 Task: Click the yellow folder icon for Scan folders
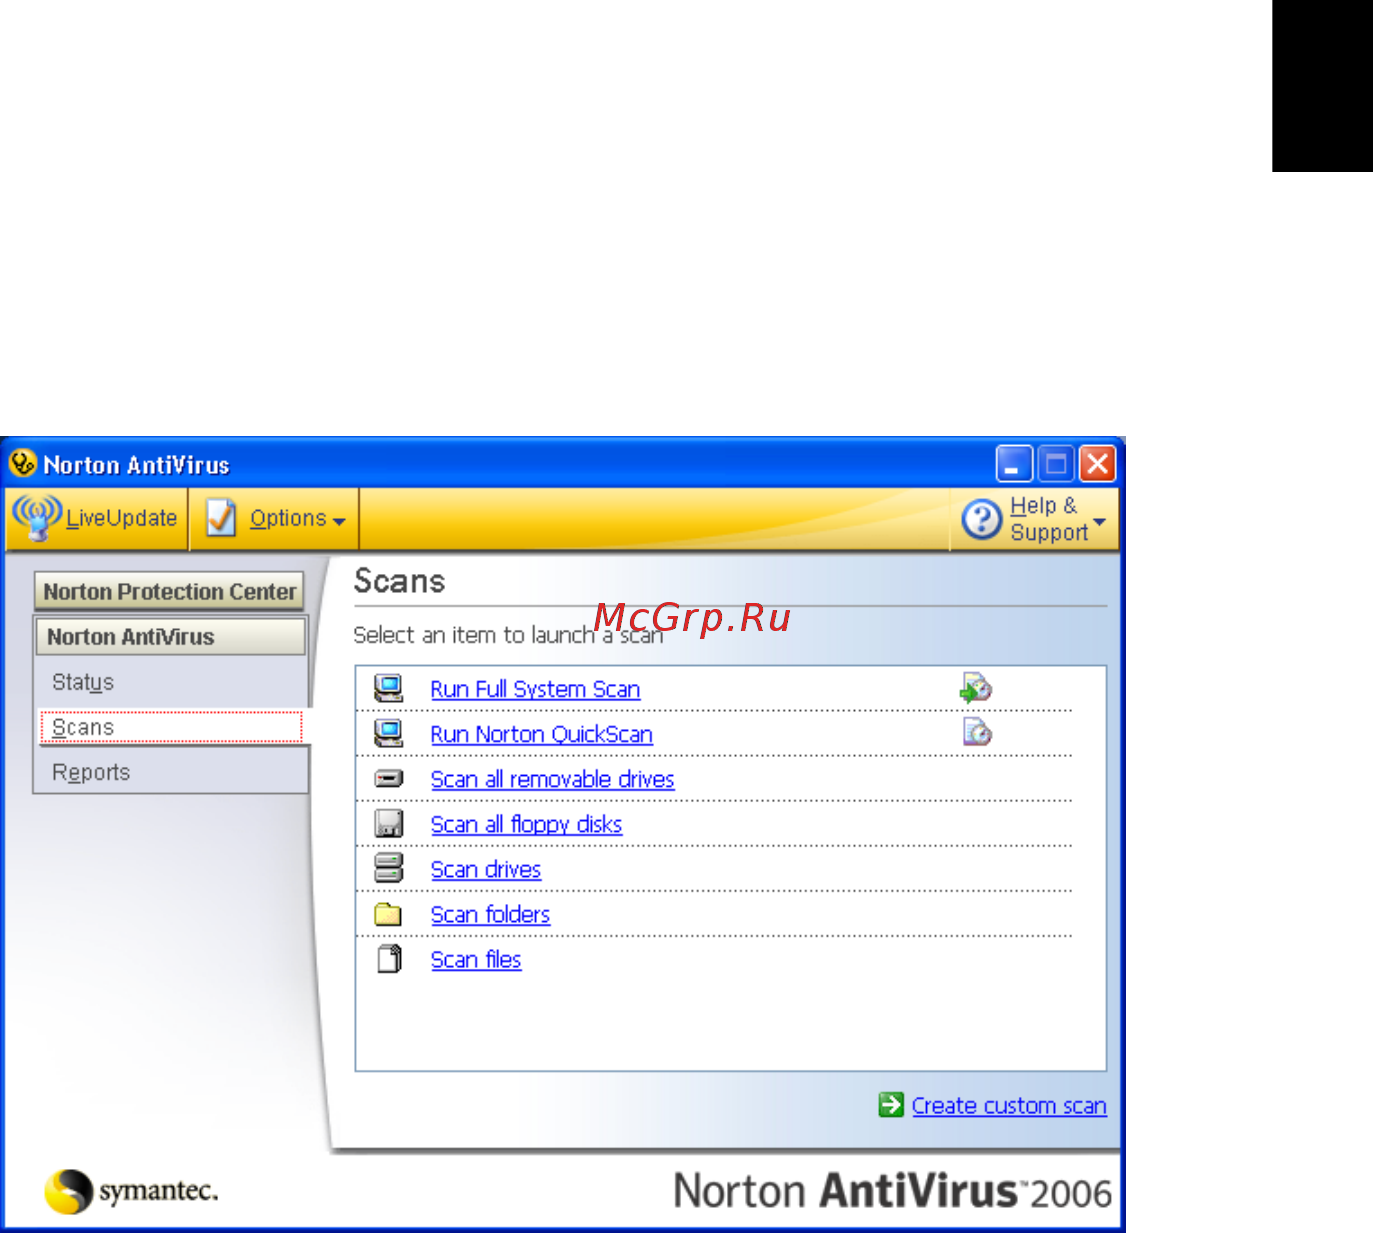click(x=388, y=914)
